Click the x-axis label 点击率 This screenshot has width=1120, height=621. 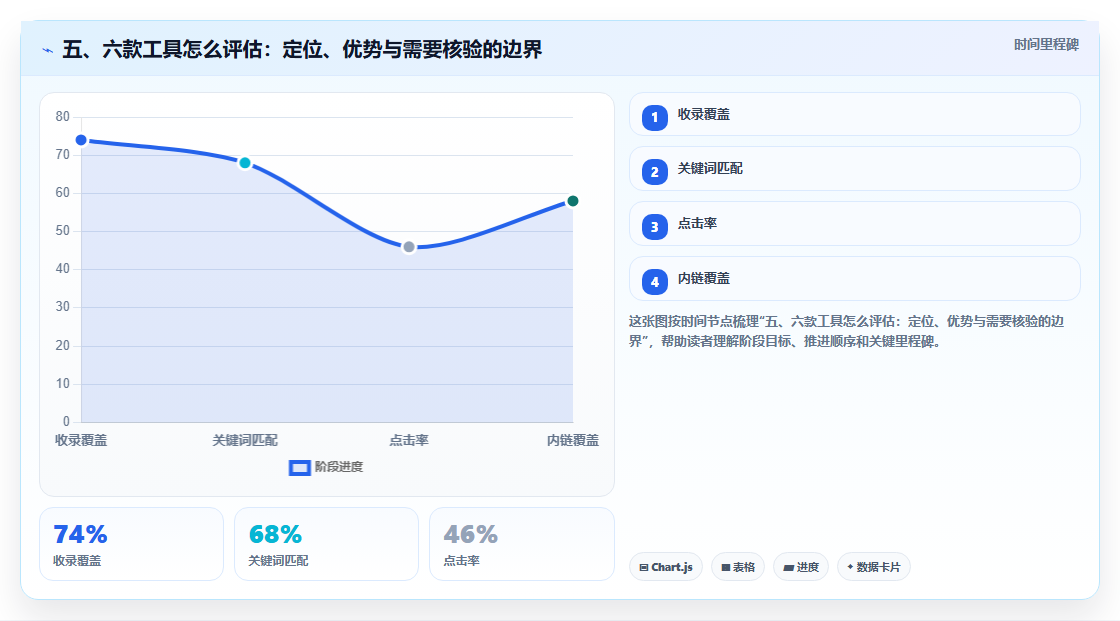[409, 440]
